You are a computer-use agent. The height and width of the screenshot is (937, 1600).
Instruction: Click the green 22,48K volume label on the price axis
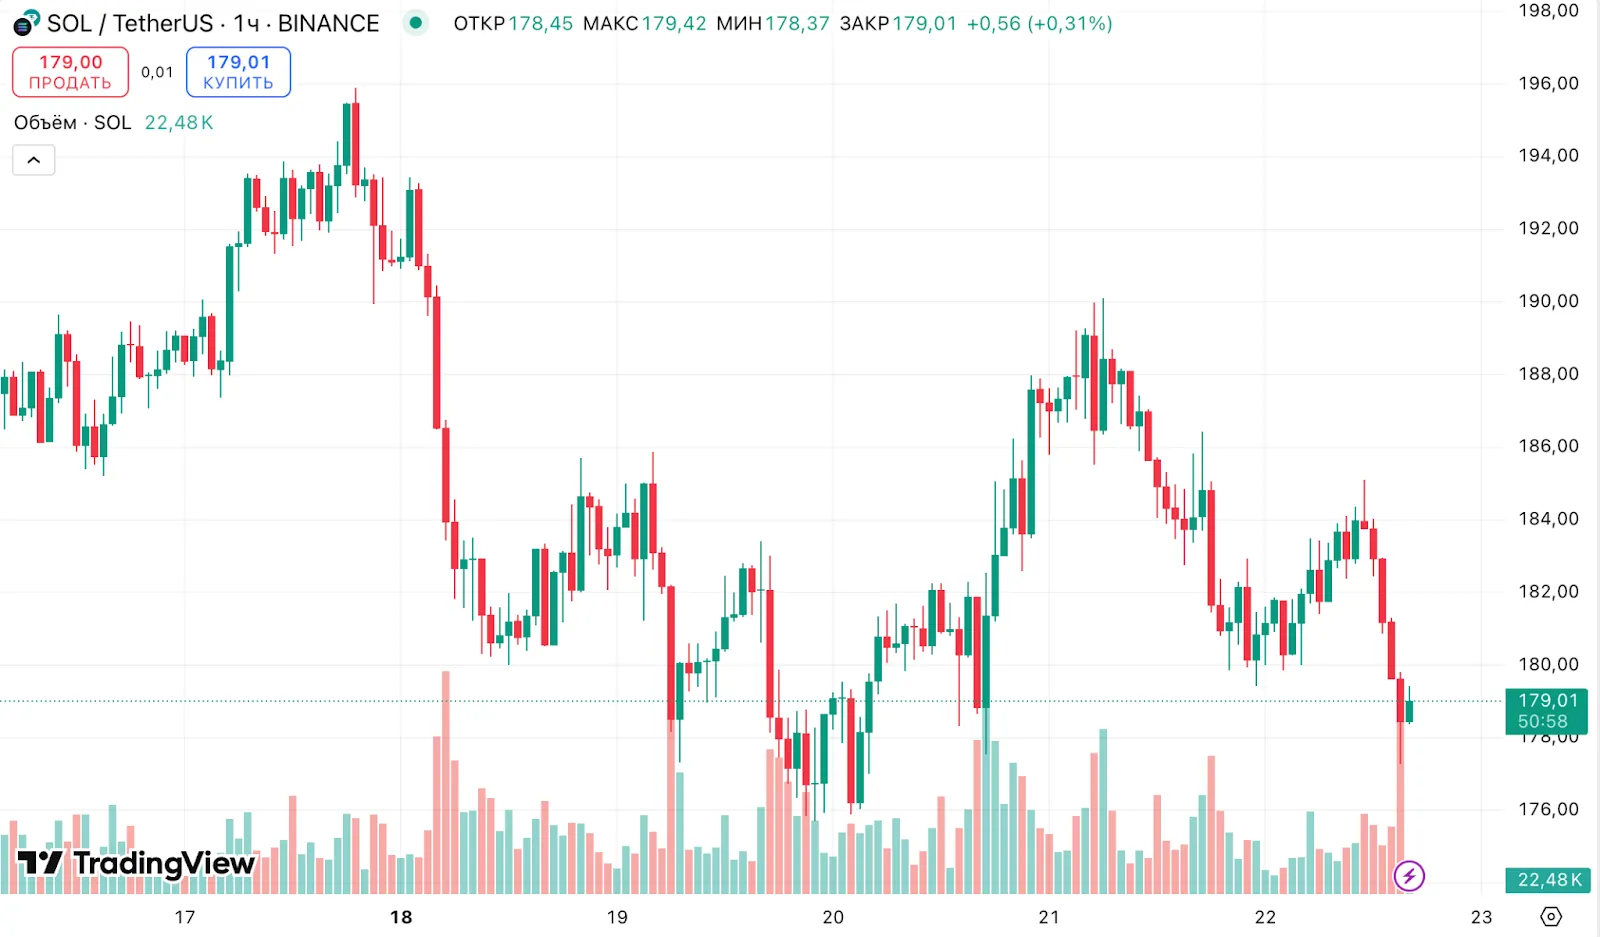point(1549,880)
